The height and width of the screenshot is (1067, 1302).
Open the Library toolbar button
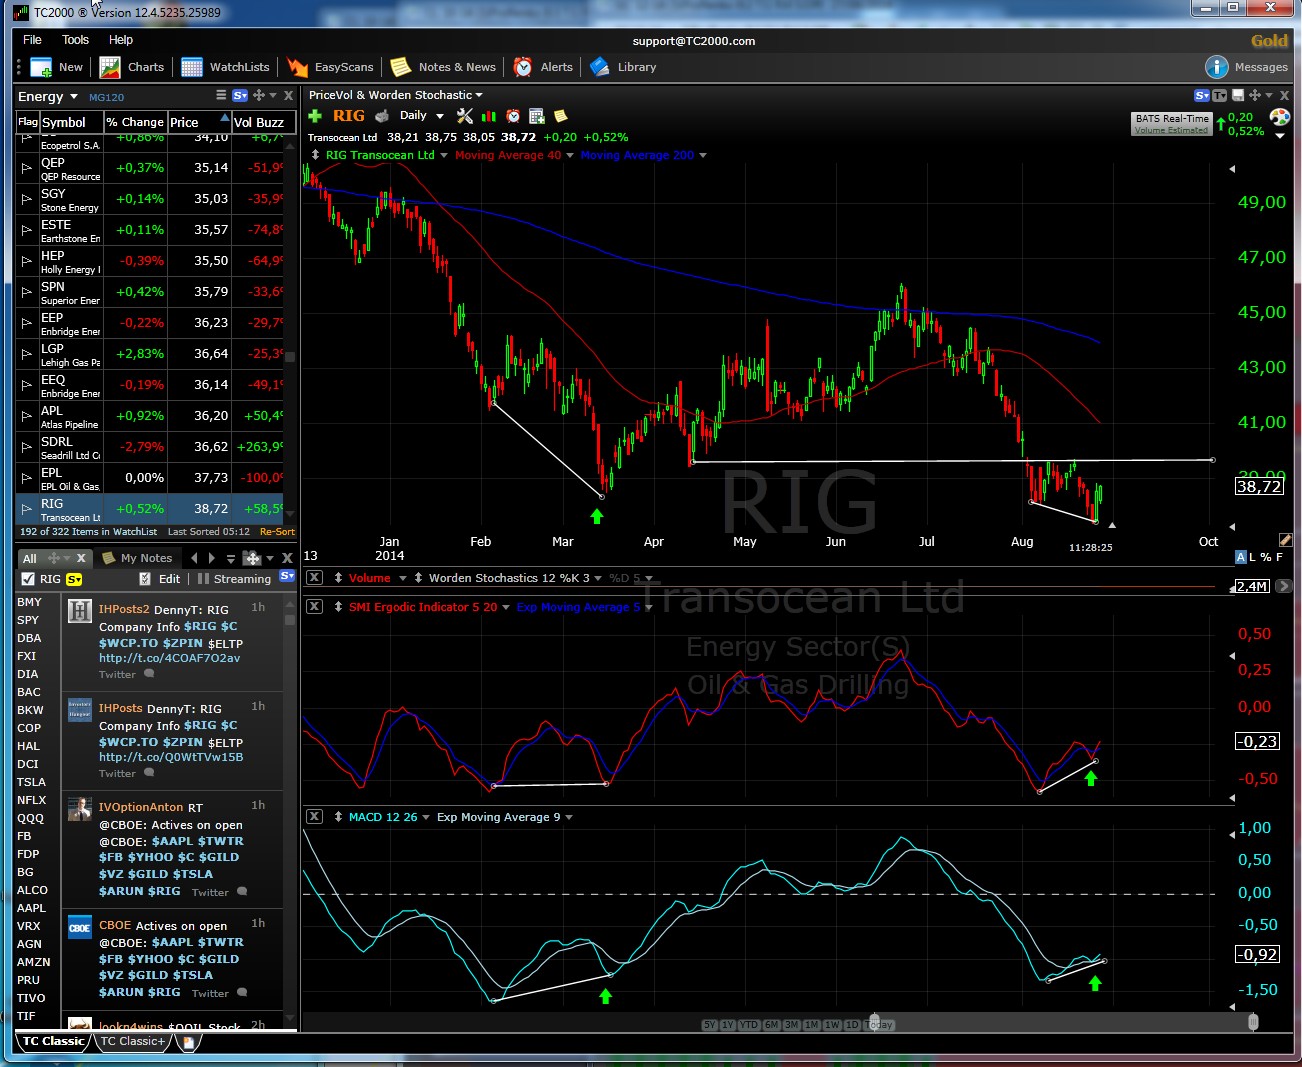tap(623, 67)
